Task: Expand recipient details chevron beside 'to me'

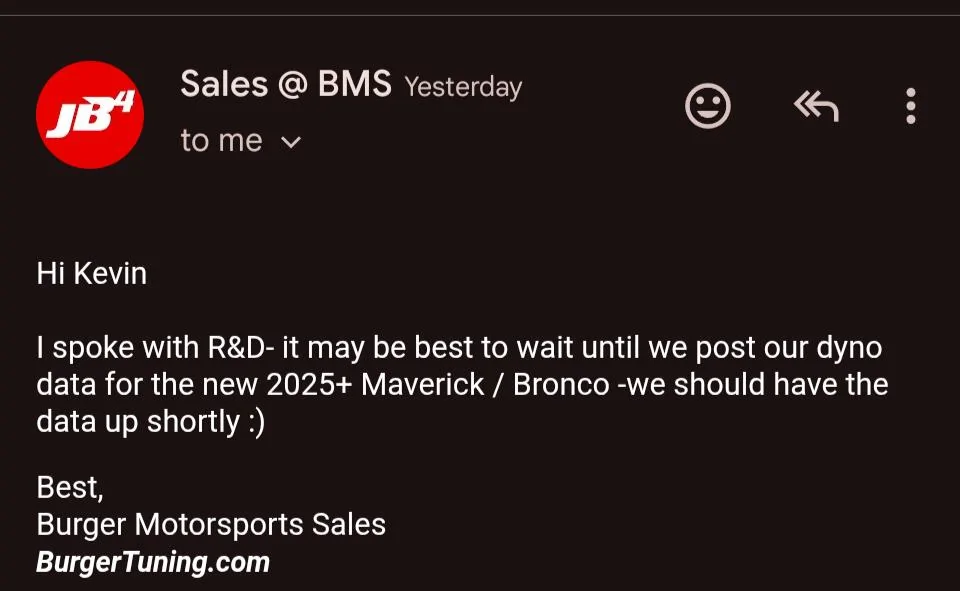Action: pos(291,143)
